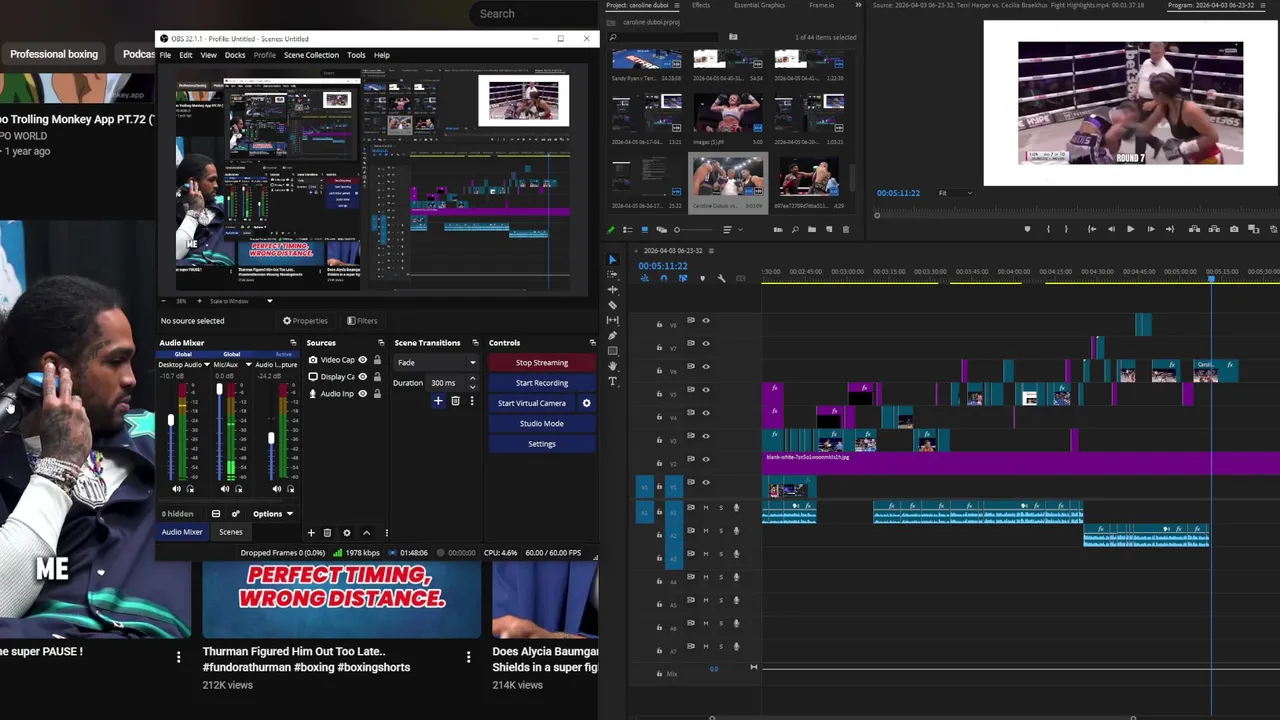The image size is (1280, 720).
Task: Open the Fit zoom dropdown in Program monitor
Action: [955, 193]
